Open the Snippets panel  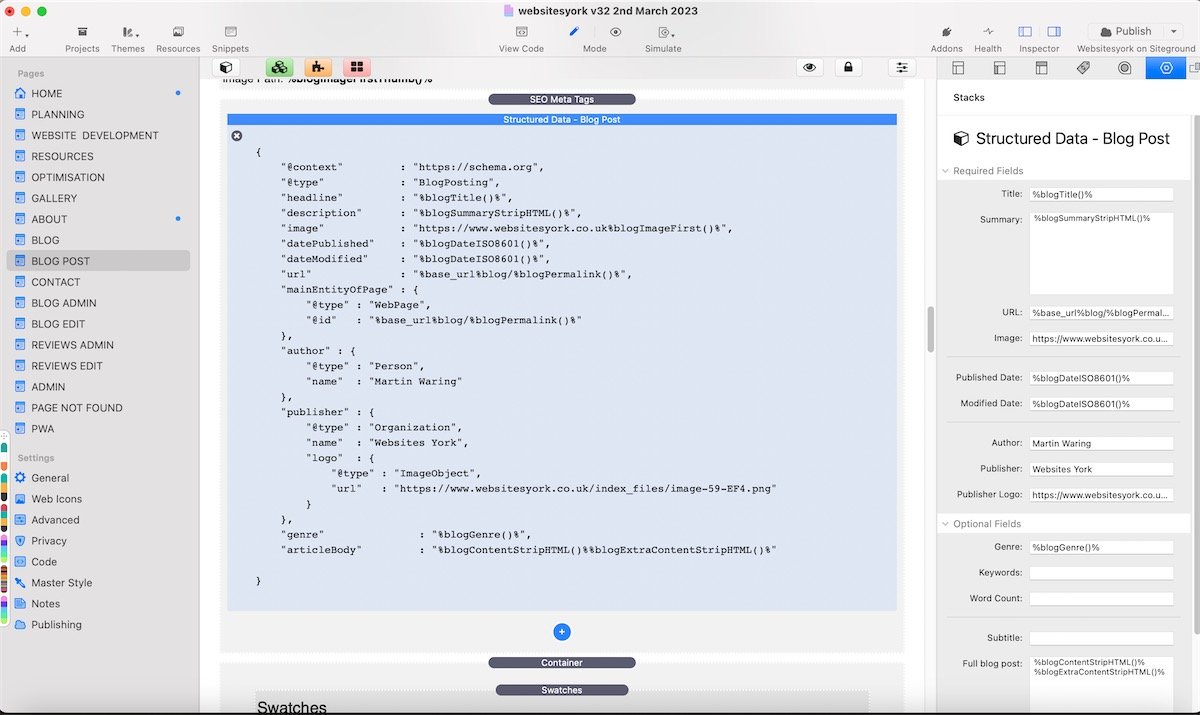click(230, 39)
